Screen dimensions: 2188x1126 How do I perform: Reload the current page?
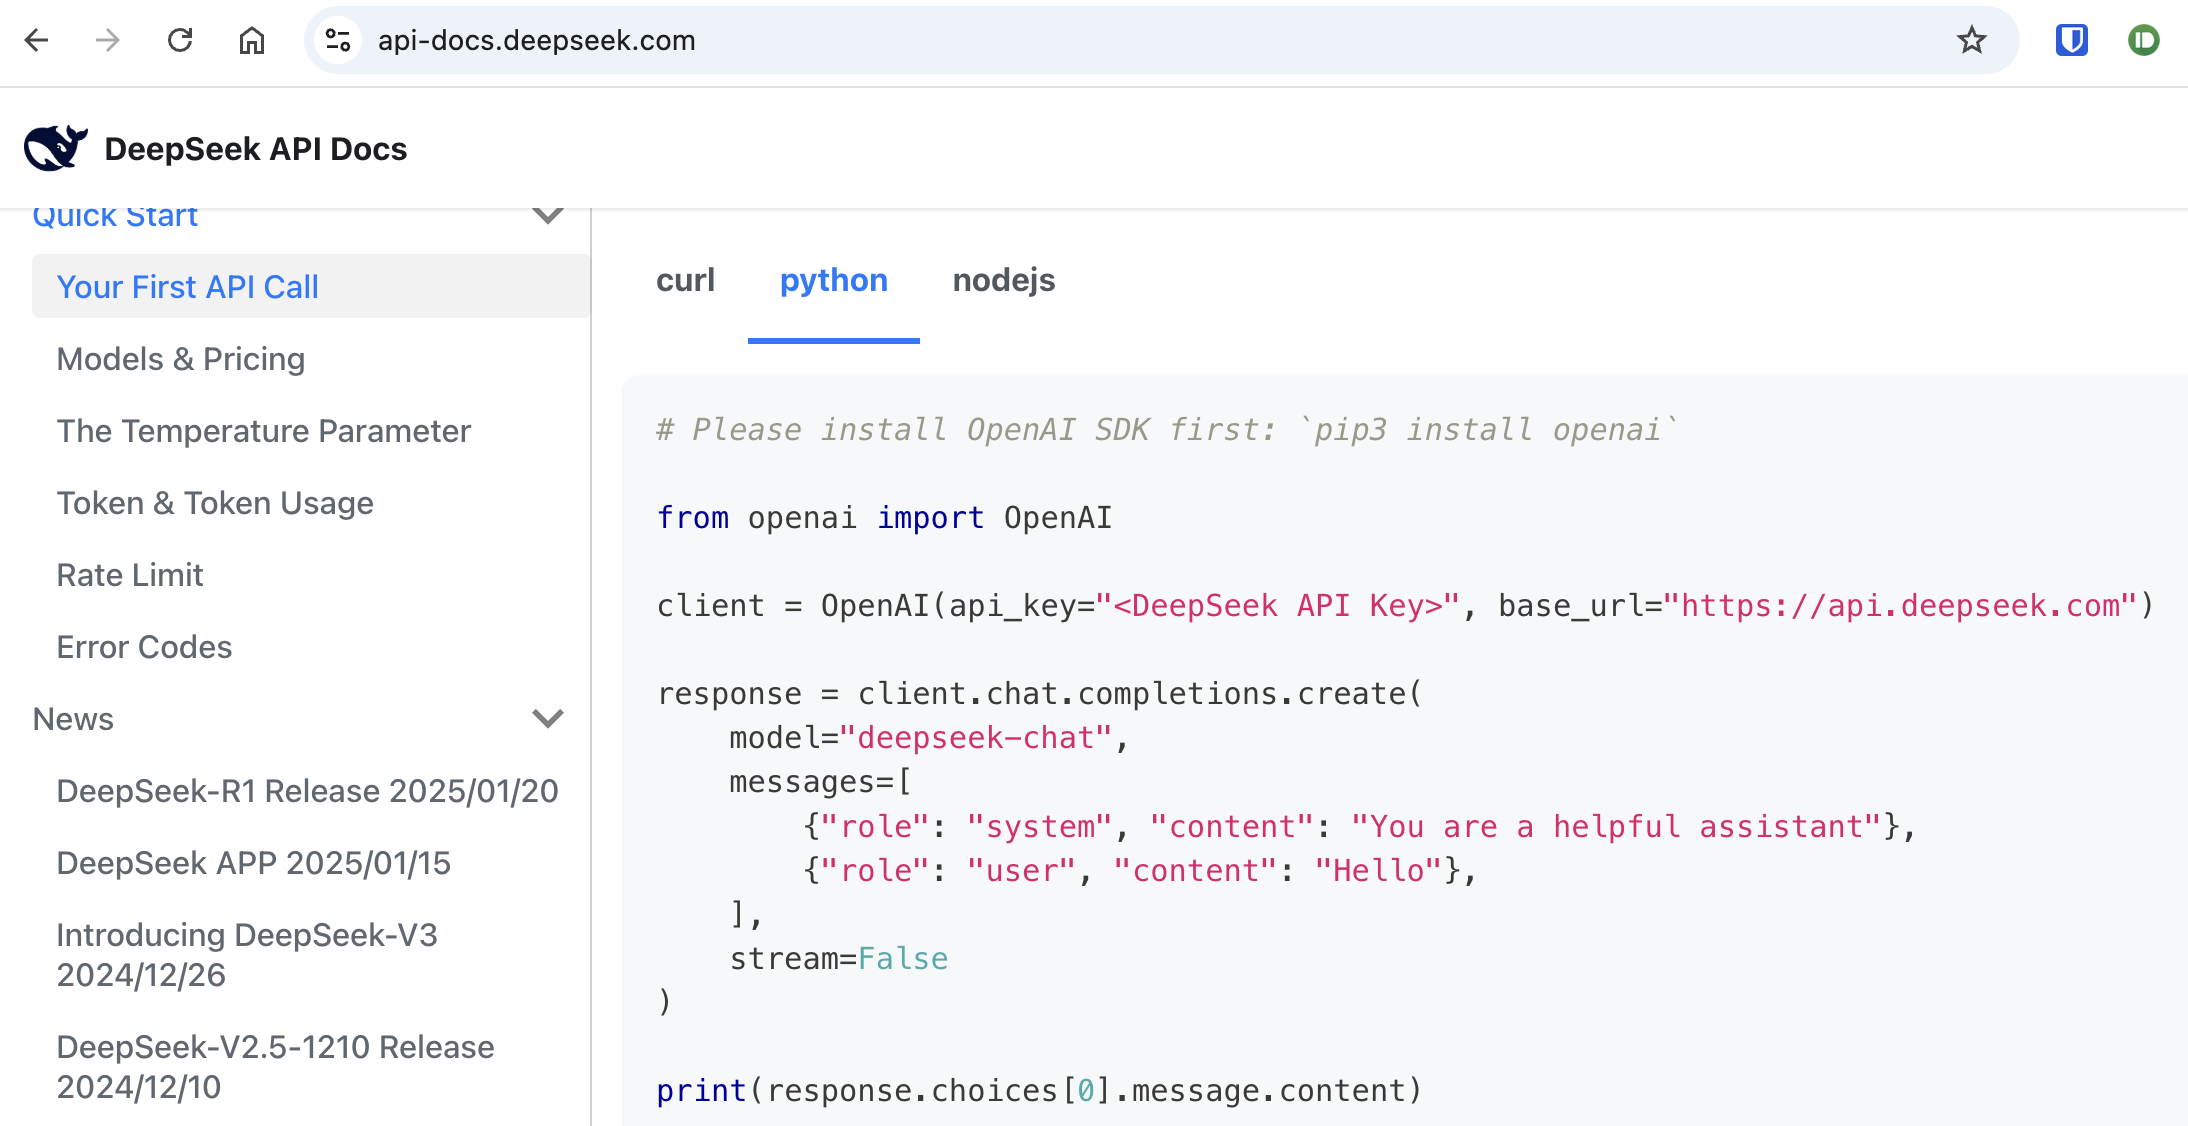(180, 40)
